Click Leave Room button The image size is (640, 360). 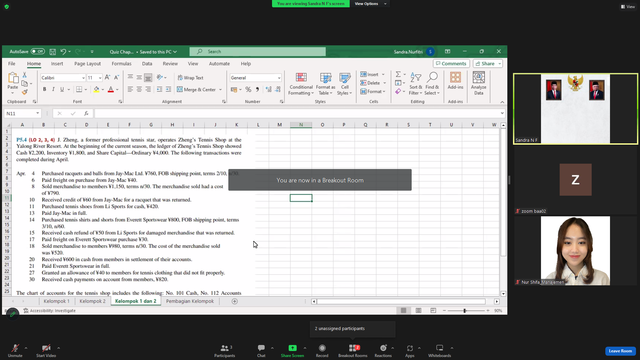coord(620,351)
